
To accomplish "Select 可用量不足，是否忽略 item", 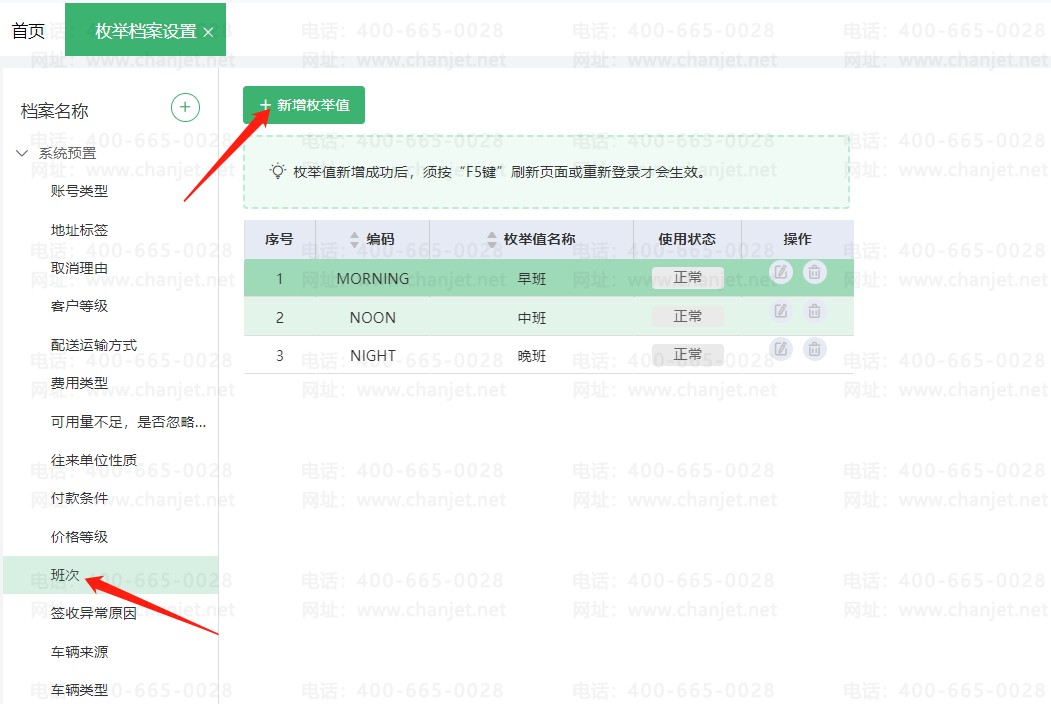I will [x=128, y=422].
